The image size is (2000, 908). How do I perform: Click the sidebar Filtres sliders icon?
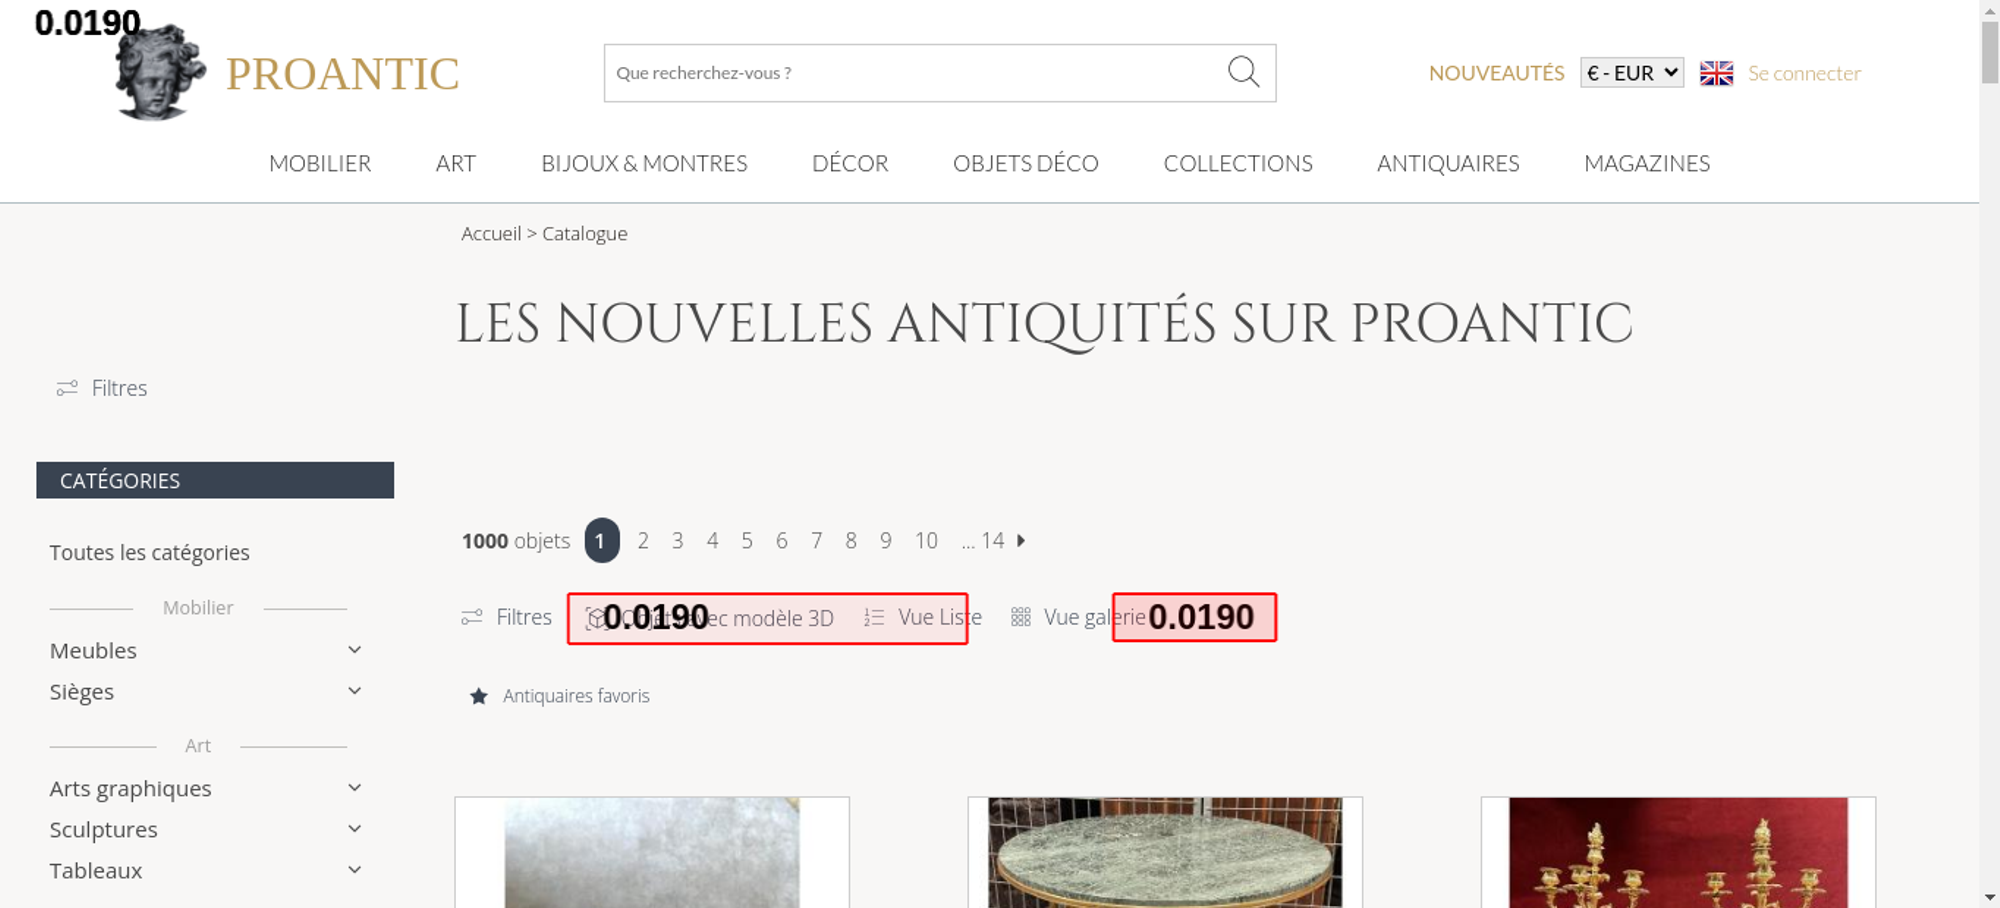tap(67, 388)
